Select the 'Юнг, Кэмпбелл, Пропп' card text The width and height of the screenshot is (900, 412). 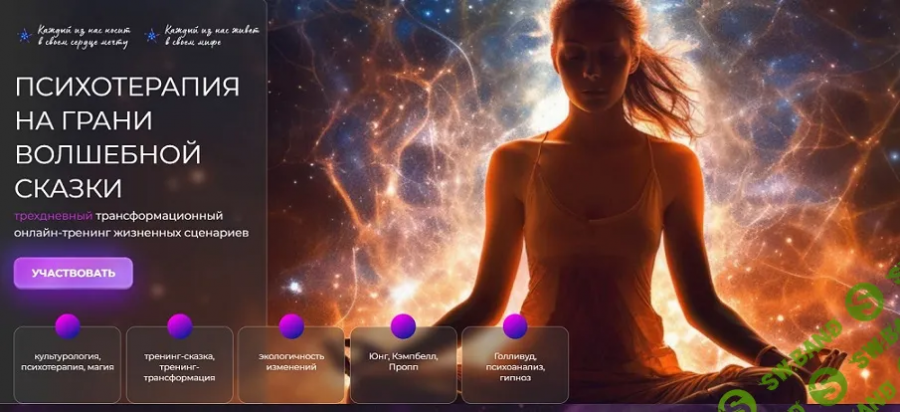(x=403, y=361)
